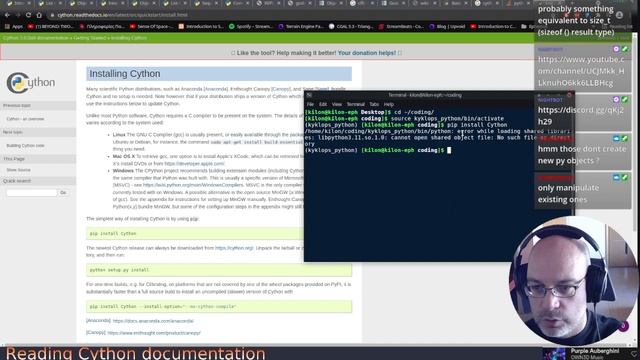Open the developer.apple.com link
This screenshot has height=360, width=640.
(x=194, y=163)
